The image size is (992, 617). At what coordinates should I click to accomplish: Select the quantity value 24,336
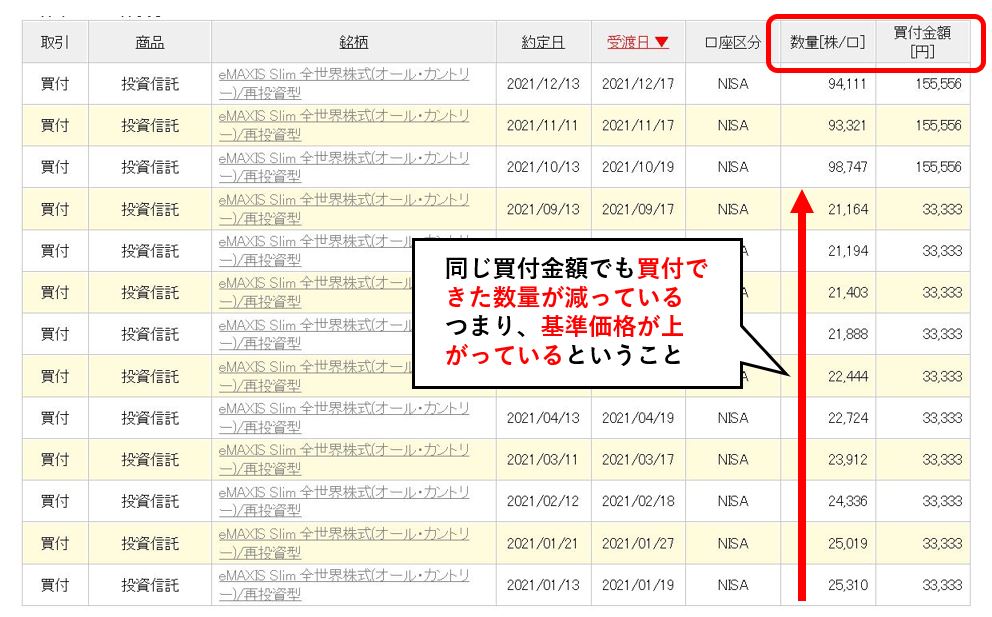(848, 501)
